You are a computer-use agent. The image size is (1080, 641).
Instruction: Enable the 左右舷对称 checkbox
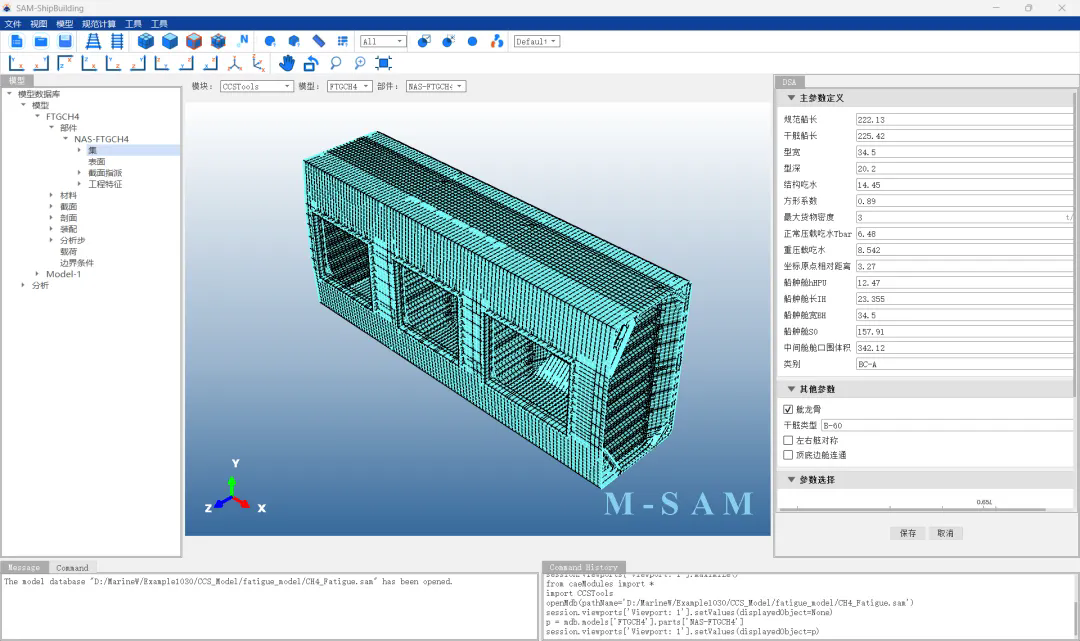coord(788,440)
